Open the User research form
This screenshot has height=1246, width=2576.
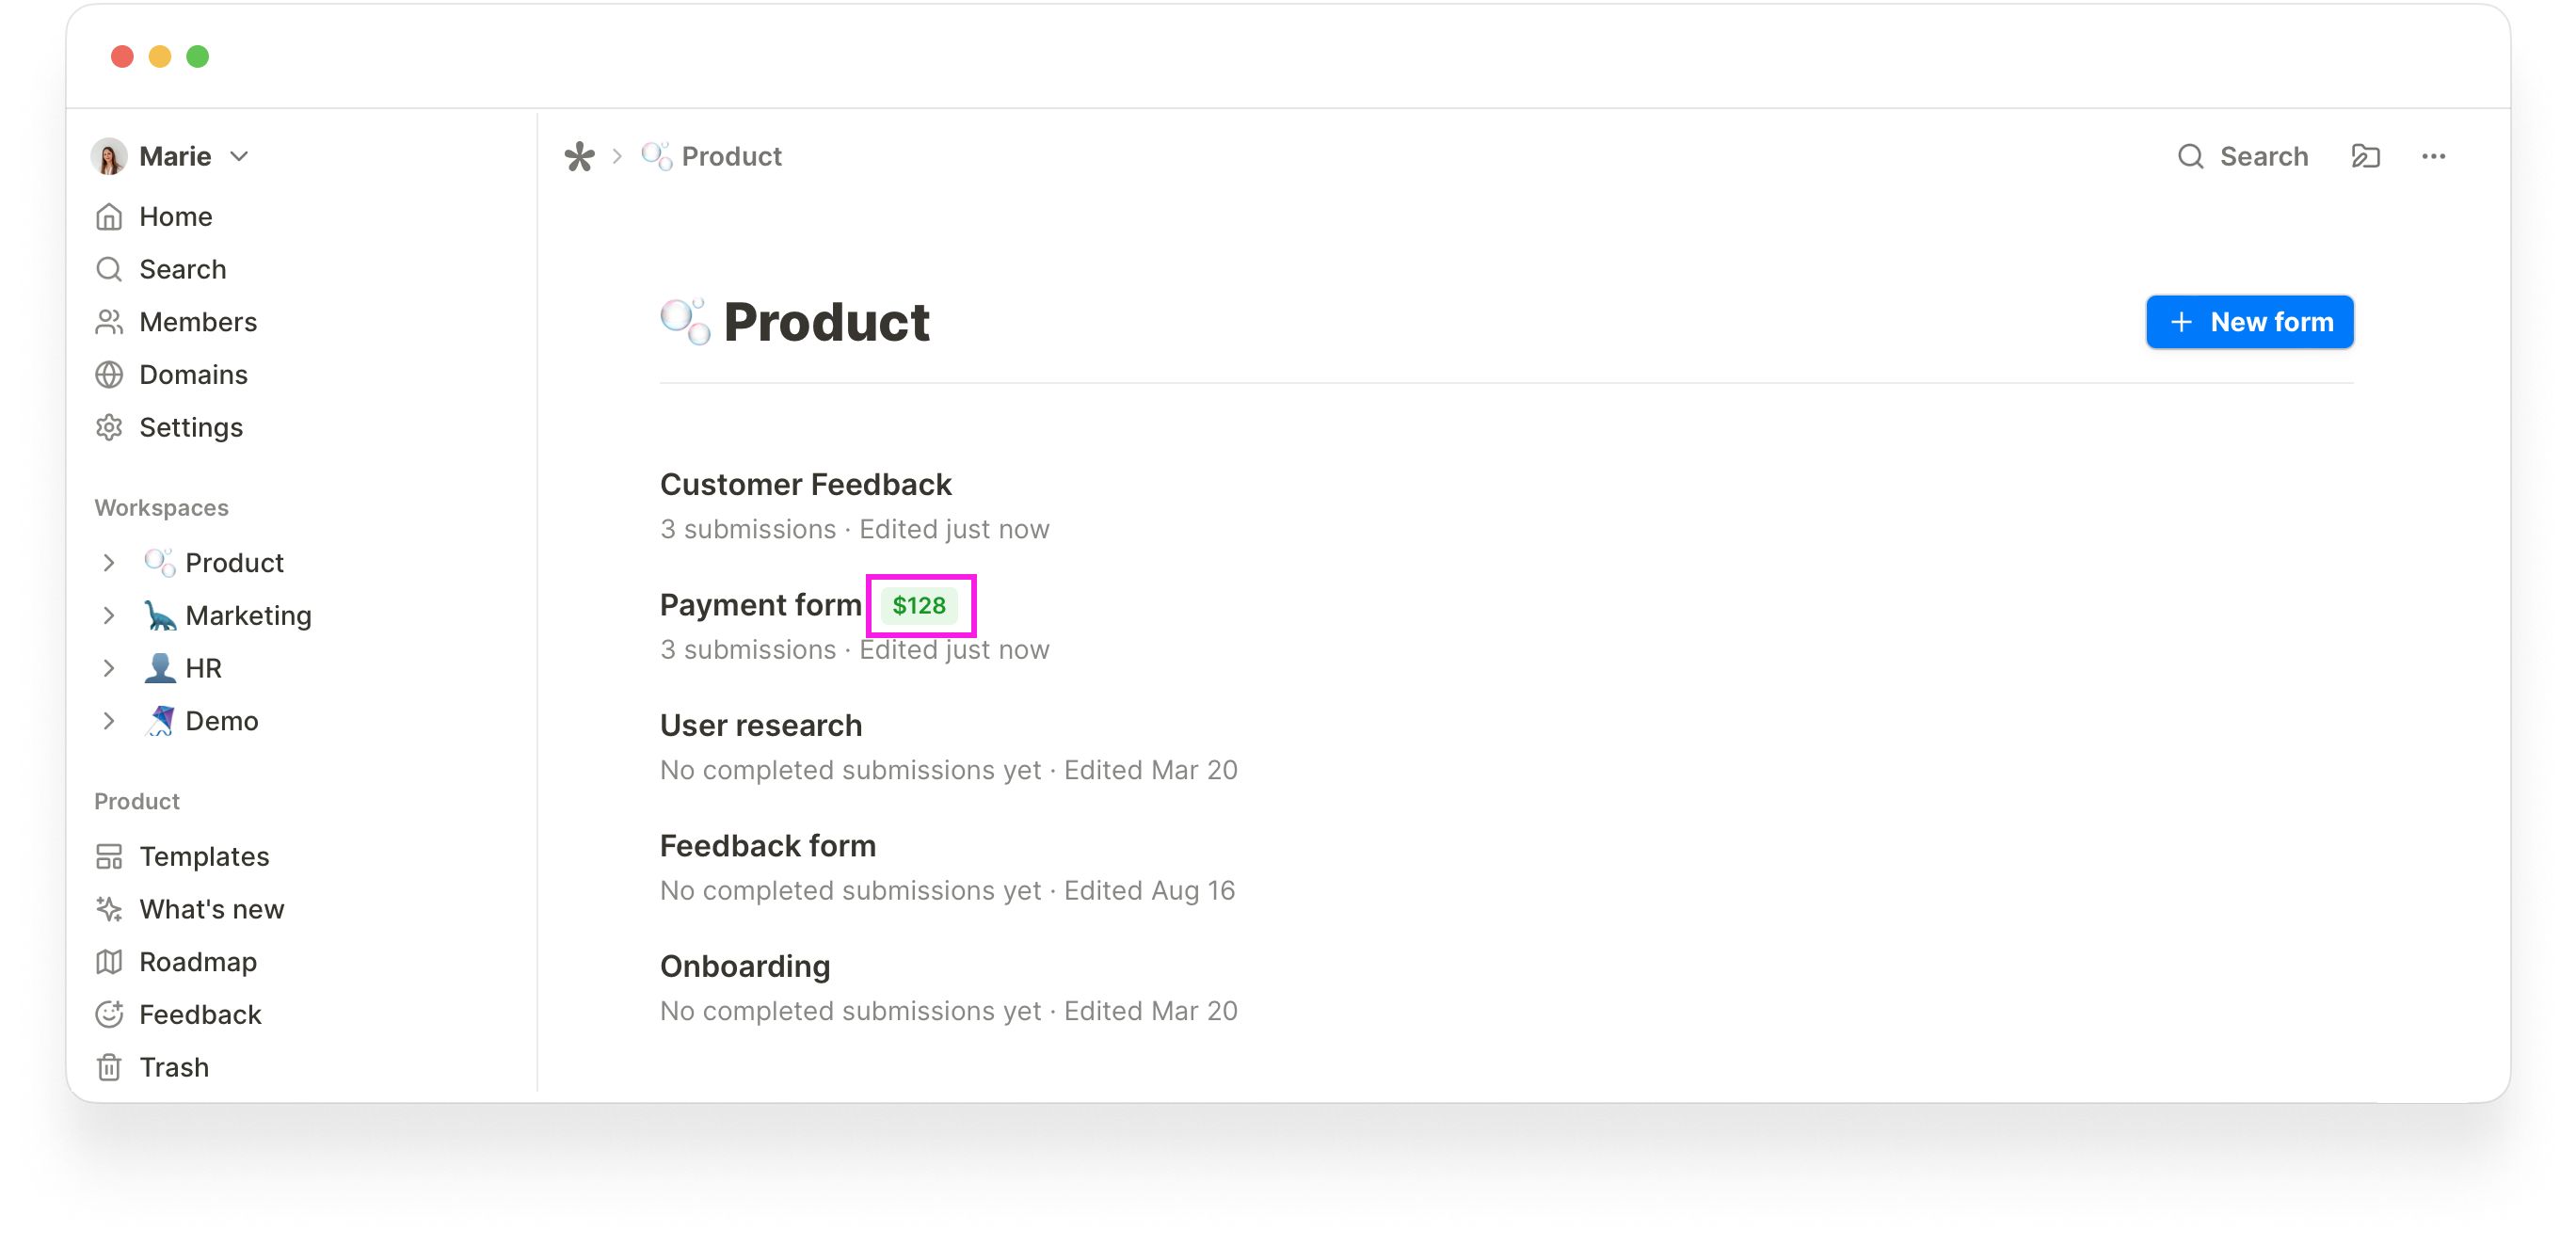pyautogui.click(x=760, y=726)
